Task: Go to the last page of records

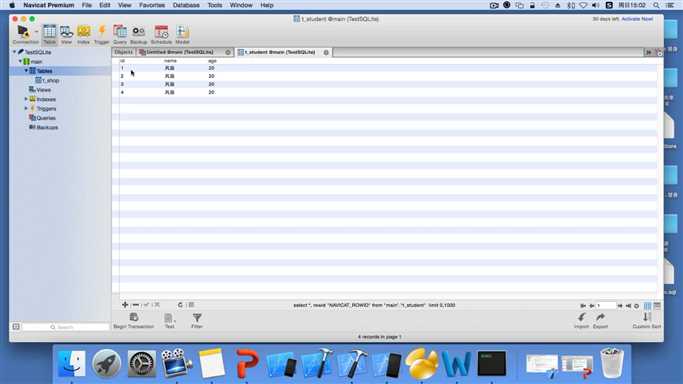Action: coord(629,306)
